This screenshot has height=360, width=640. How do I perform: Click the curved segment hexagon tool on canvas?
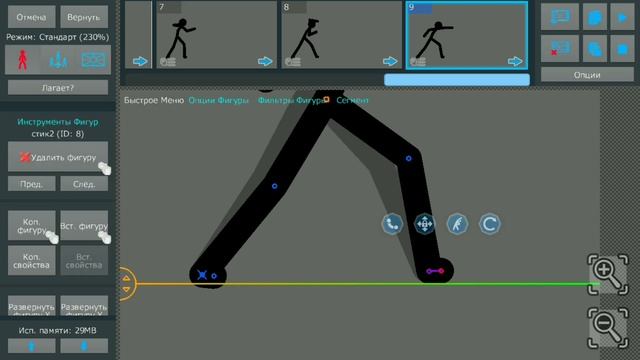coord(392,224)
